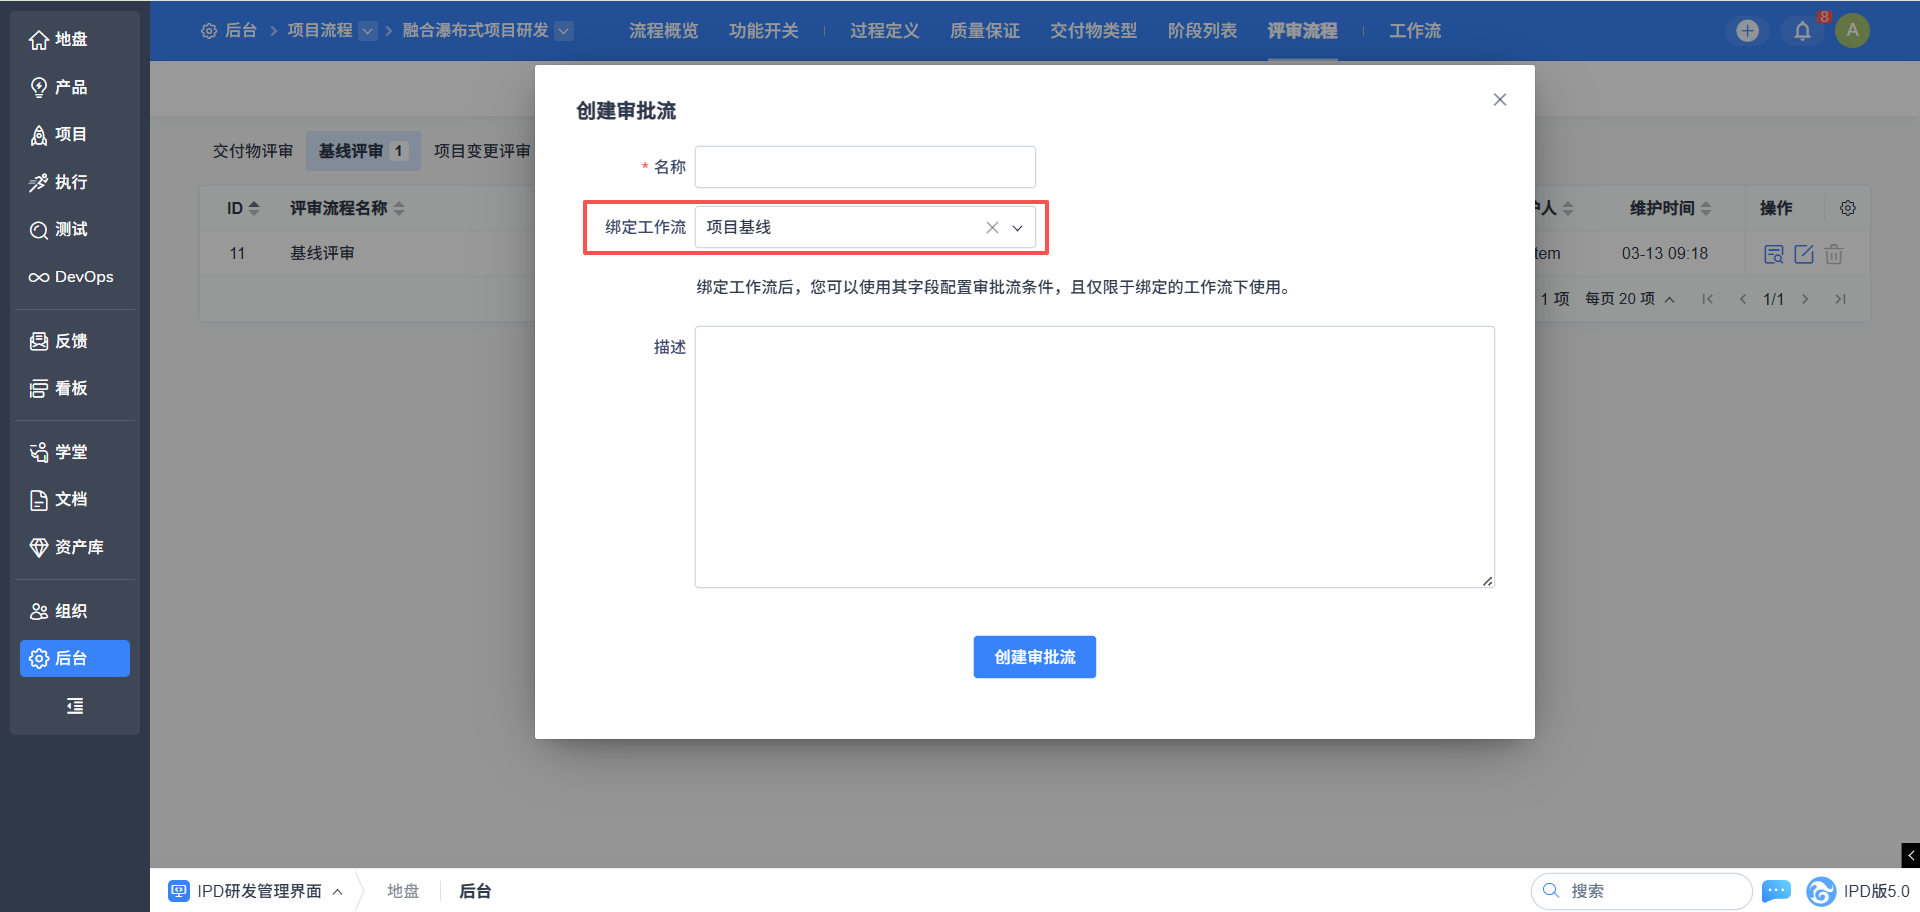Screen dimensions: 1920x912
Task: Open 测试 module in sidebar
Action: coord(75,229)
